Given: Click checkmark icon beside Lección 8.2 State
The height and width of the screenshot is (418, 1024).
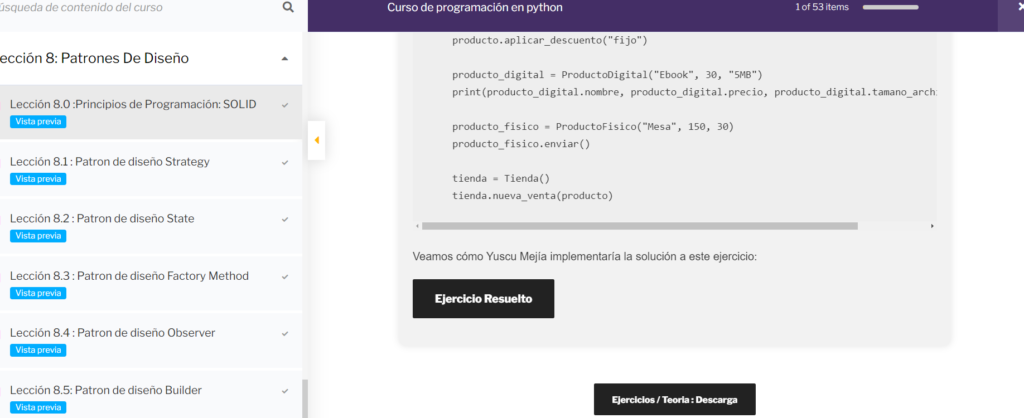Looking at the screenshot, I should tap(285, 219).
